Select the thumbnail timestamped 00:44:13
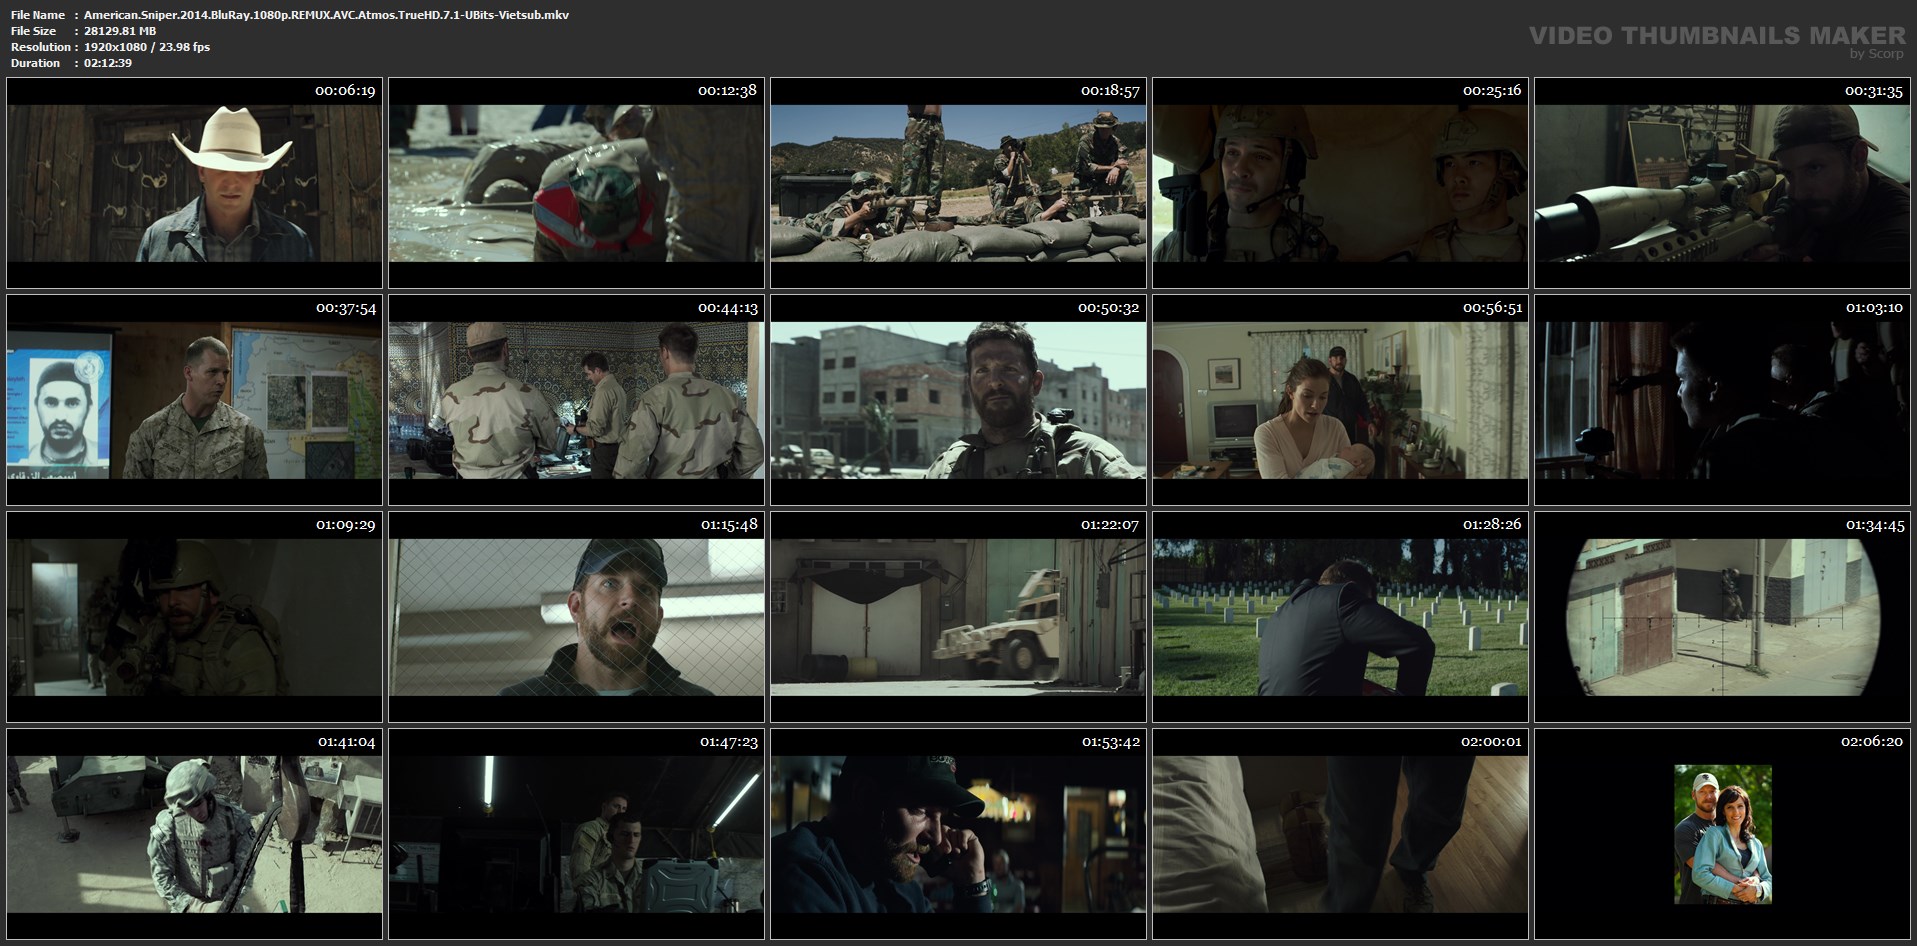 [576, 400]
